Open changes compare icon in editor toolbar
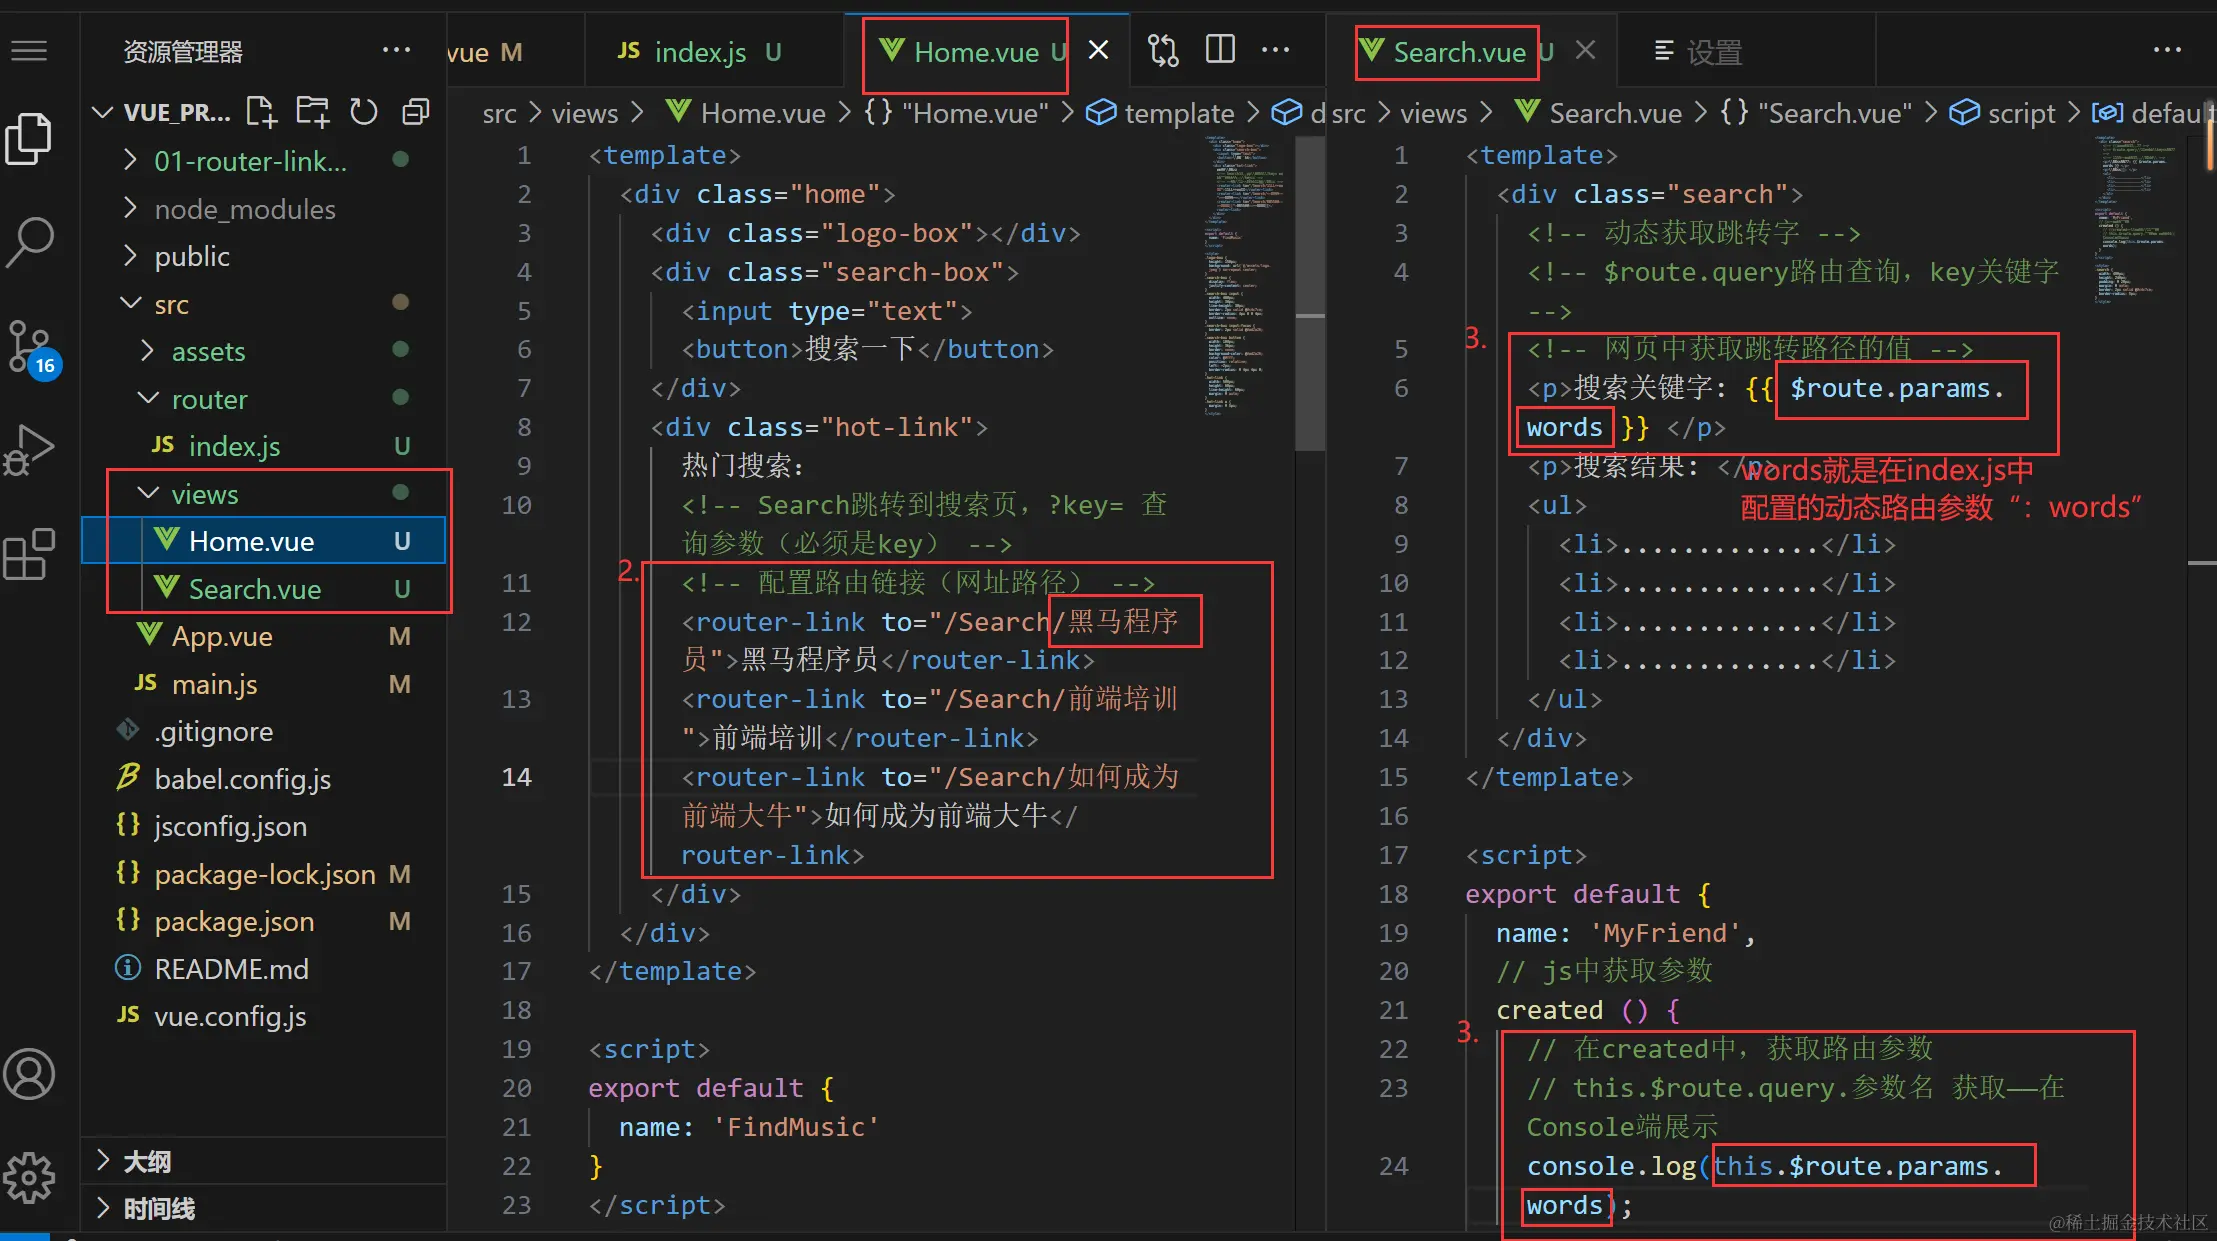Image resolution: width=2217 pixels, height=1241 pixels. point(1163,50)
